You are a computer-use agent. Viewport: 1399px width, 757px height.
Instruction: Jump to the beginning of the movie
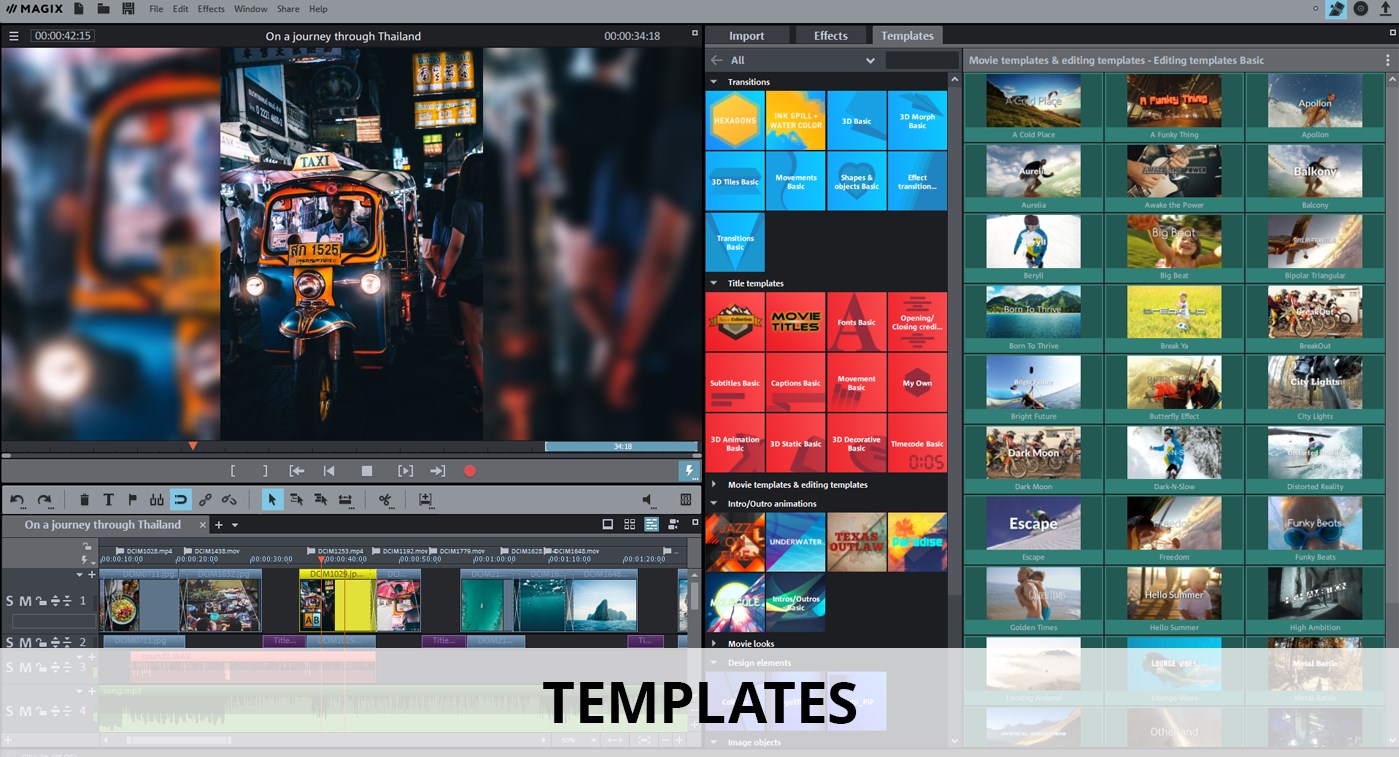329,471
